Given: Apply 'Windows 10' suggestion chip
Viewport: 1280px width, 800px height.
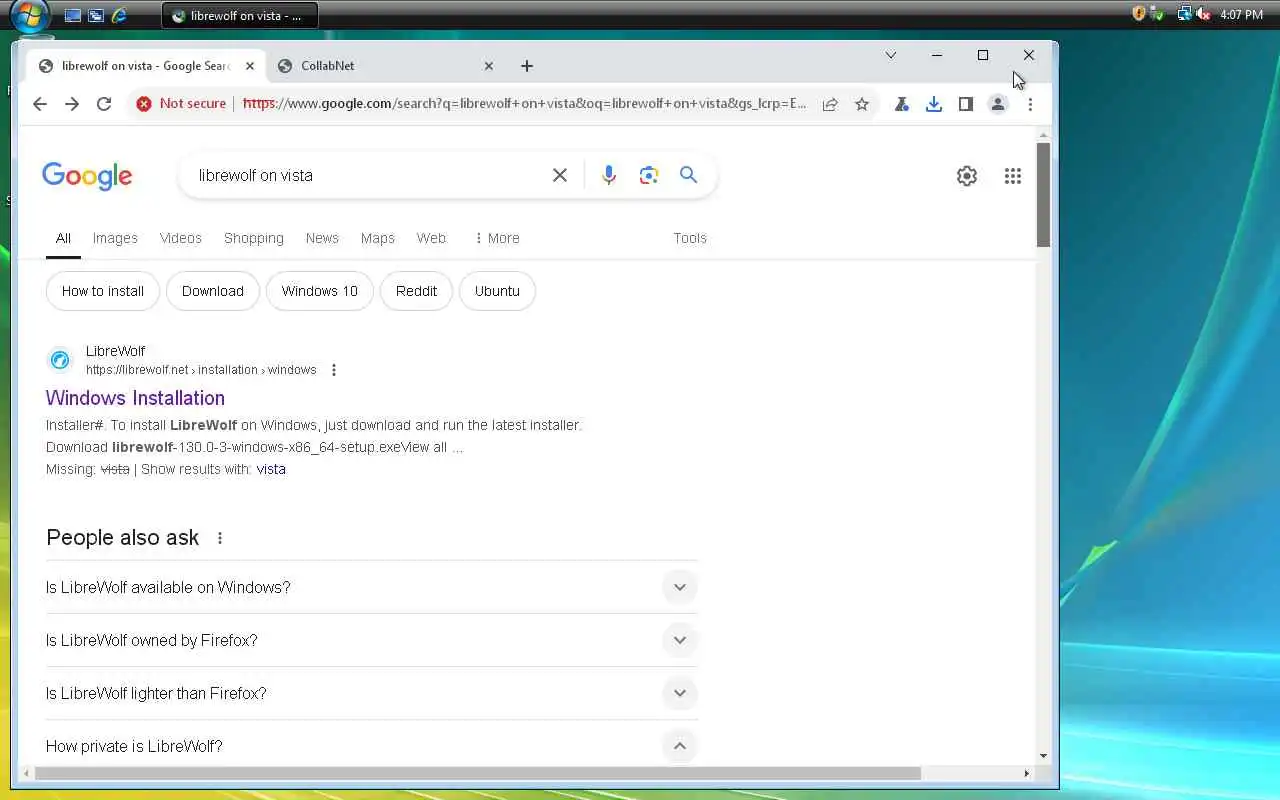Looking at the screenshot, I should 319,291.
